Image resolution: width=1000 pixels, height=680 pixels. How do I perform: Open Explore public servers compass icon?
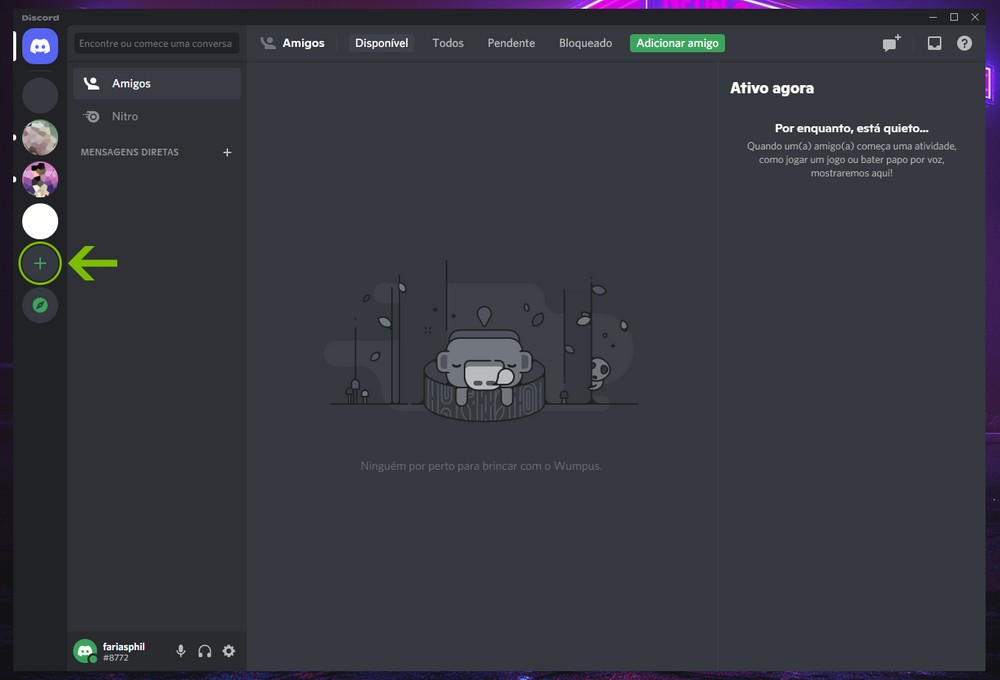pyautogui.click(x=40, y=305)
